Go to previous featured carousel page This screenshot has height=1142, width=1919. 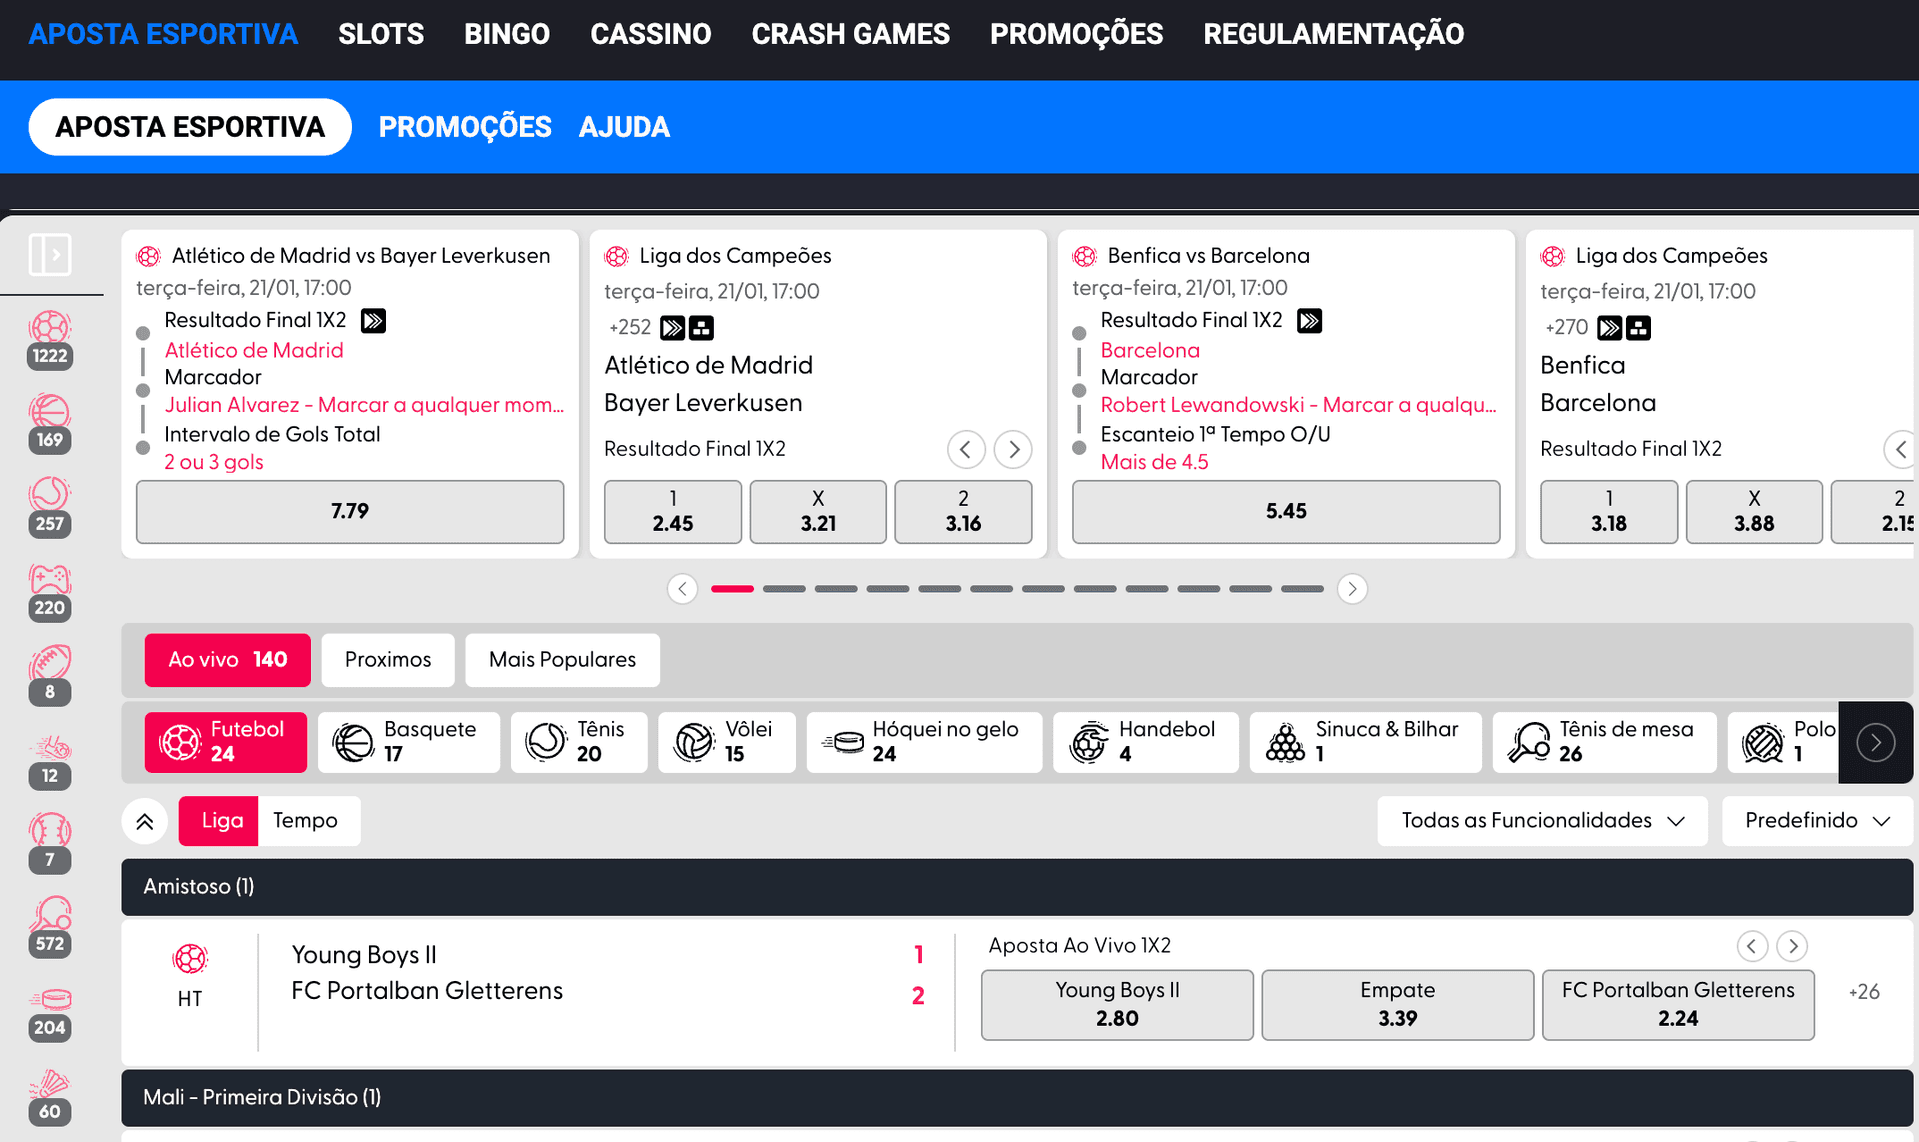tap(683, 589)
